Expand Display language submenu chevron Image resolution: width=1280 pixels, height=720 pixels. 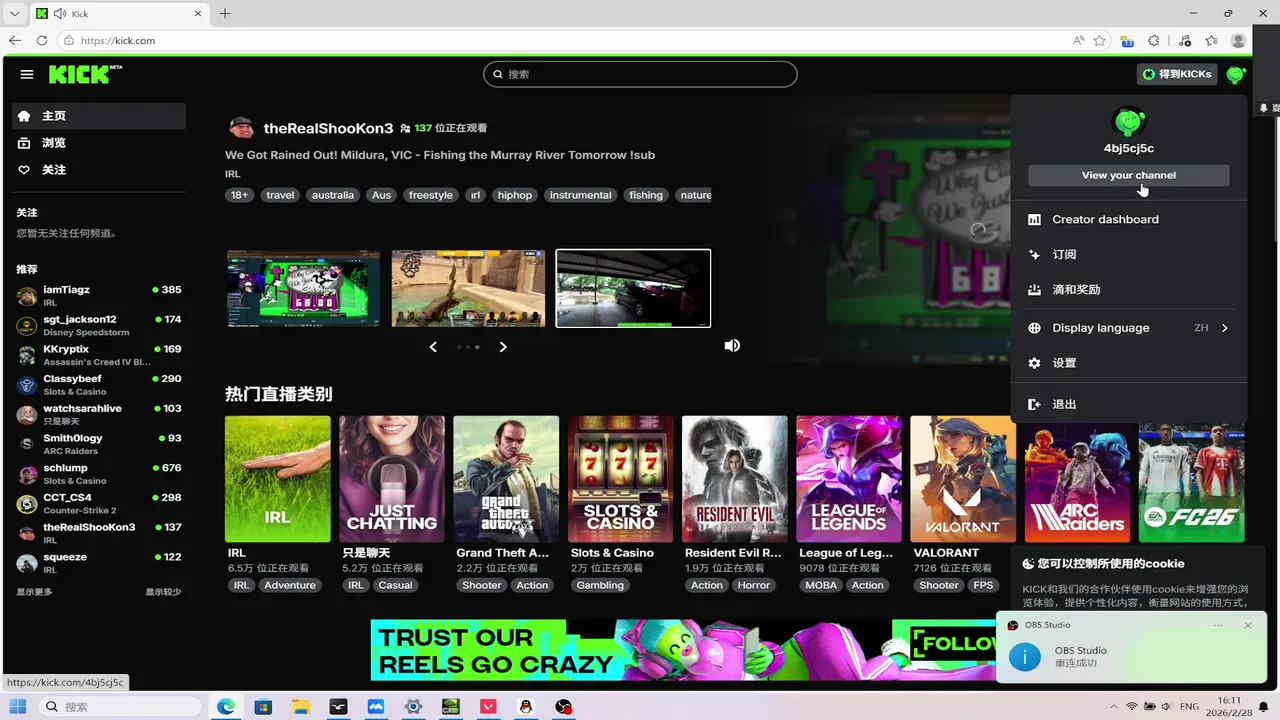pyautogui.click(x=1225, y=328)
